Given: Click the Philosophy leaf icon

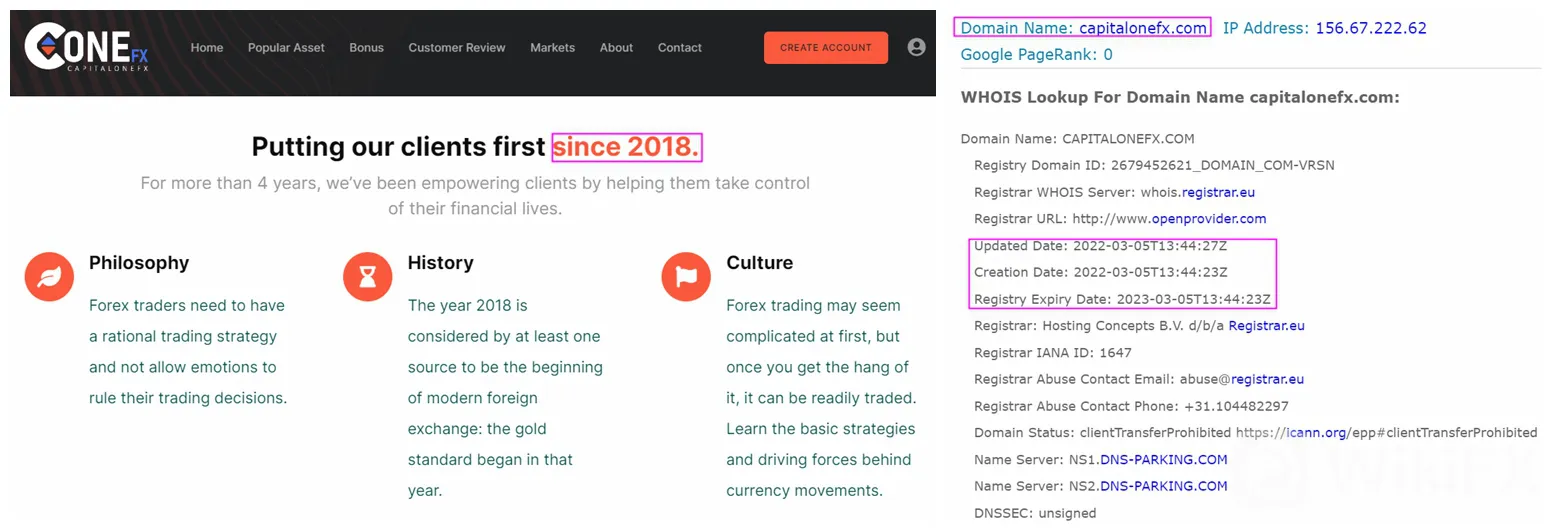Looking at the screenshot, I should click(x=49, y=277).
